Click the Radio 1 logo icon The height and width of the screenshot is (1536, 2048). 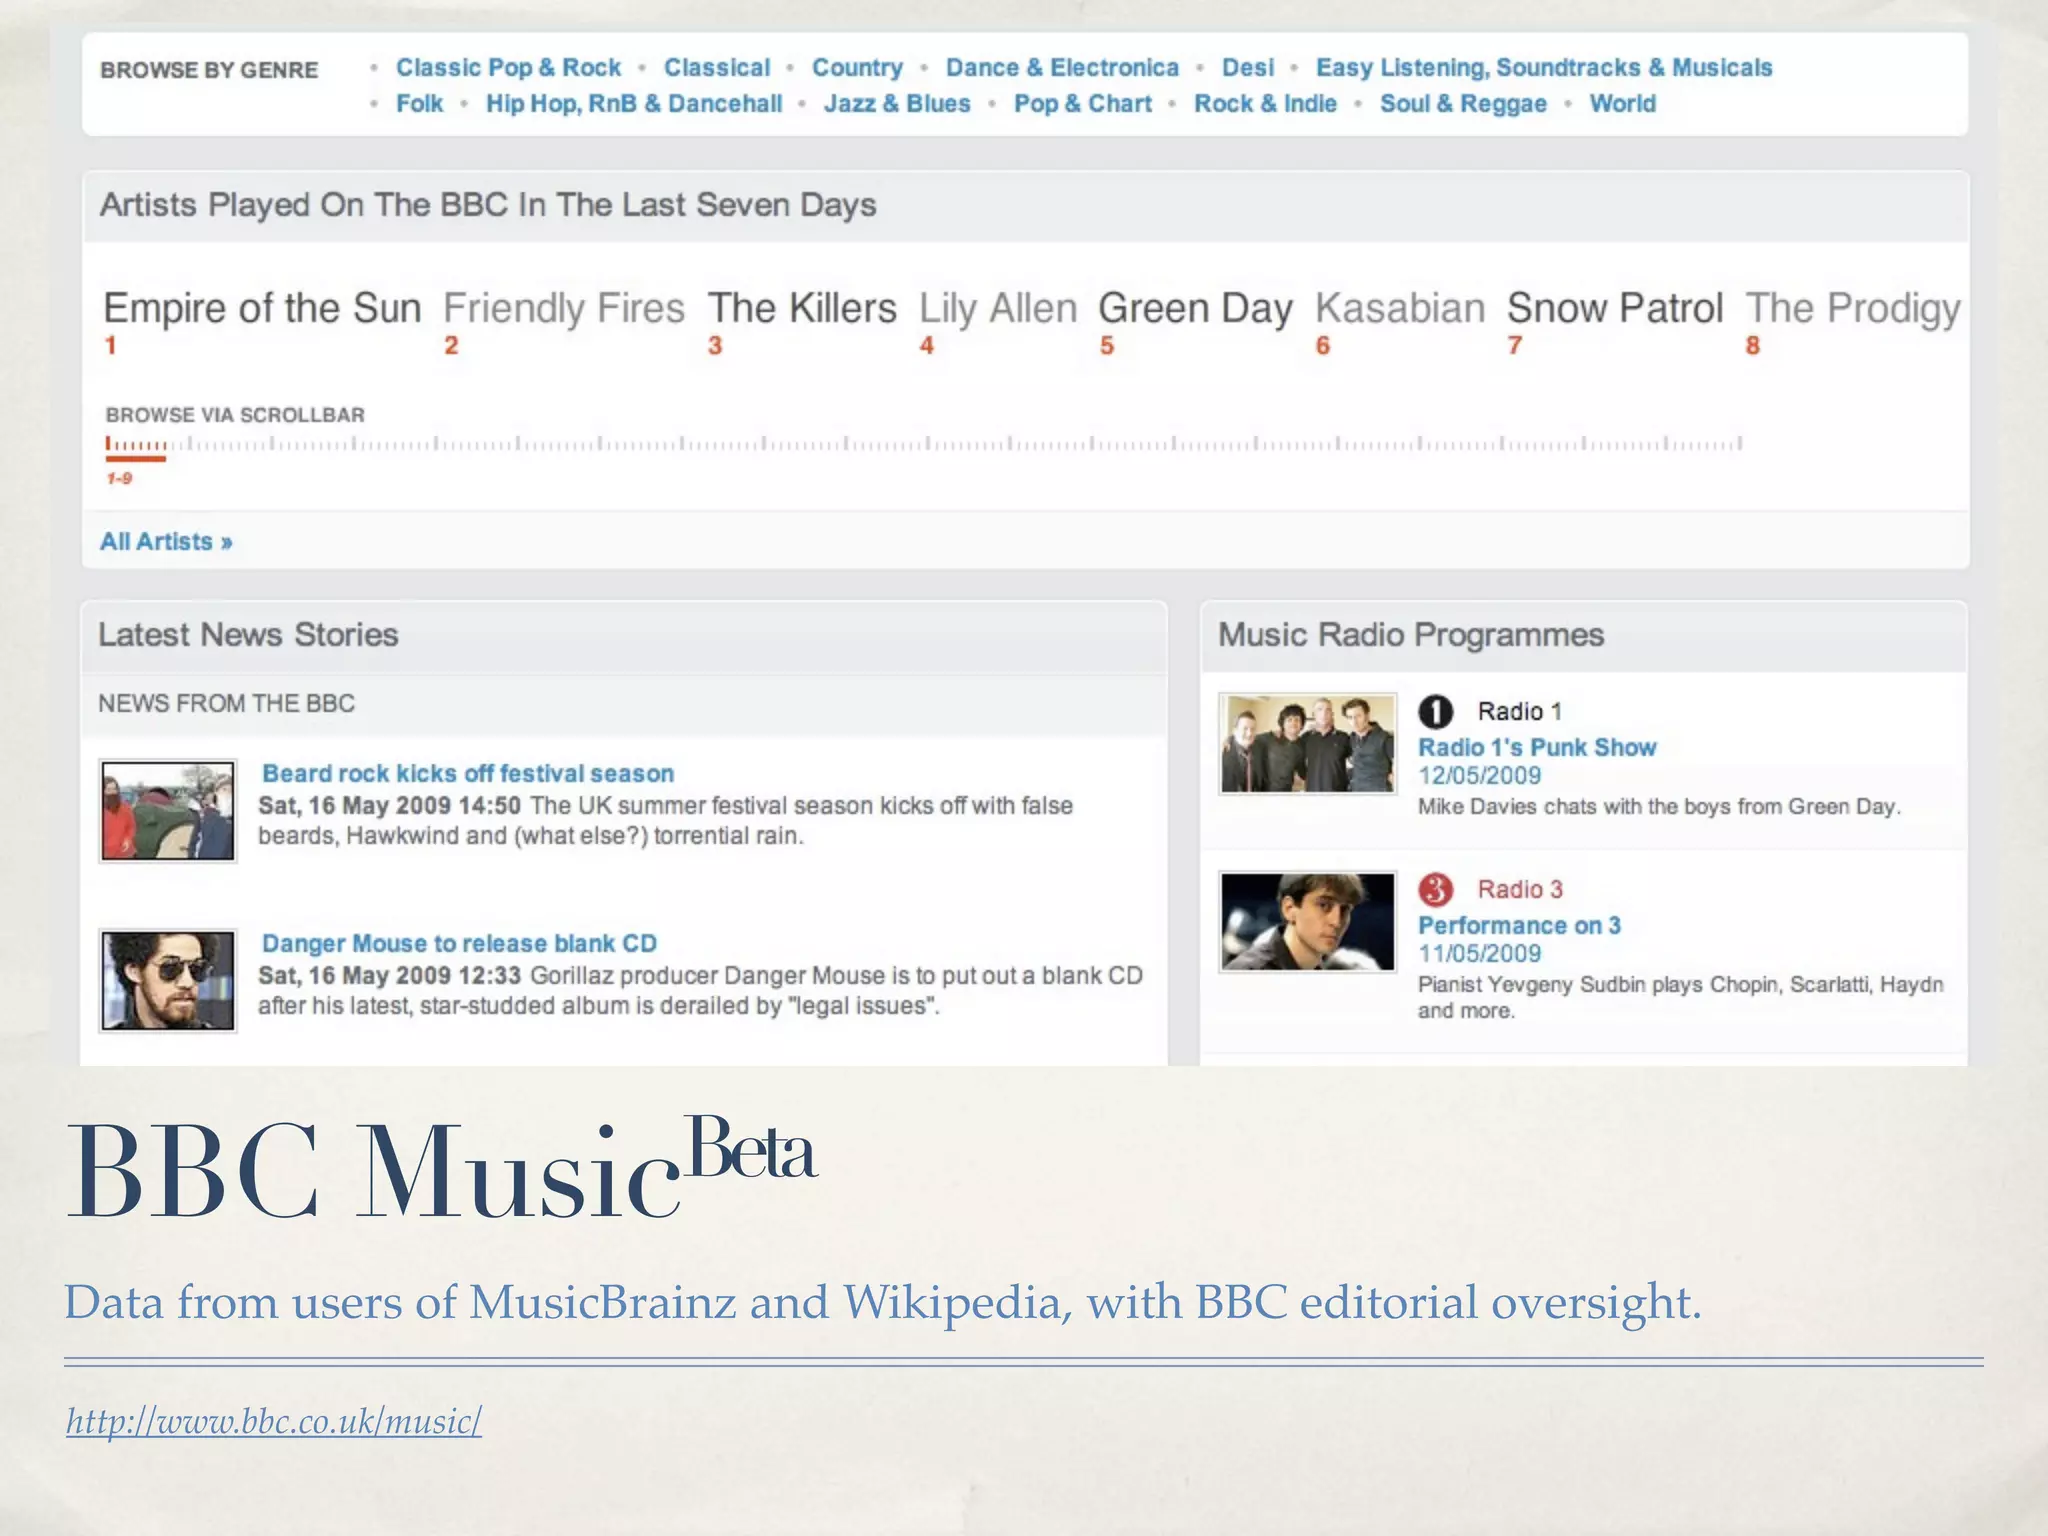point(1435,712)
